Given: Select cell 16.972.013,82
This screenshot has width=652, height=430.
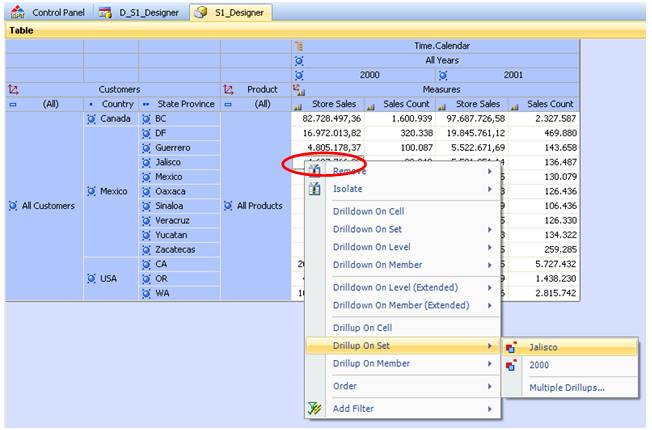Looking at the screenshot, I should pos(328,133).
